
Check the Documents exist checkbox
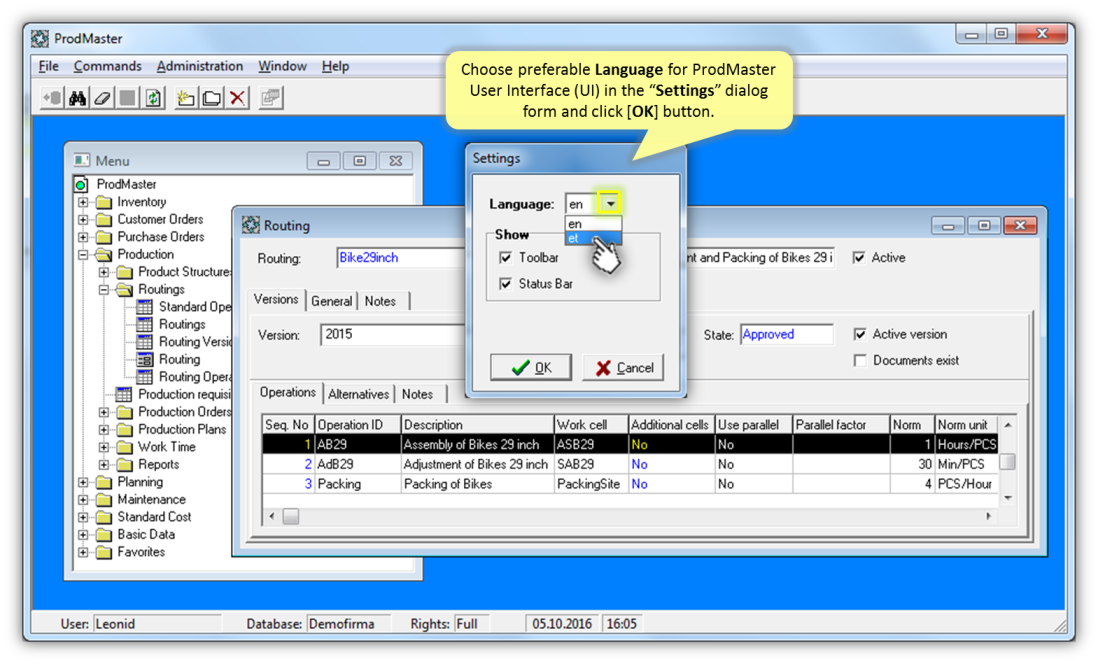[x=860, y=361]
